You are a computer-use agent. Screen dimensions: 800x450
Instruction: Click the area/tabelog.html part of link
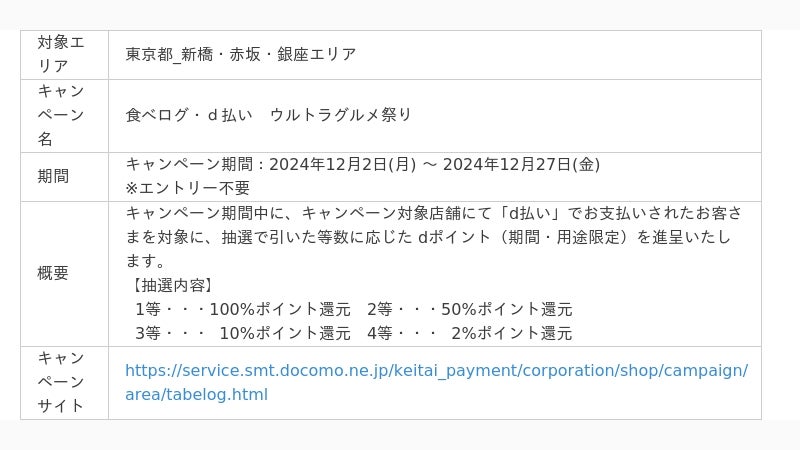coord(196,394)
